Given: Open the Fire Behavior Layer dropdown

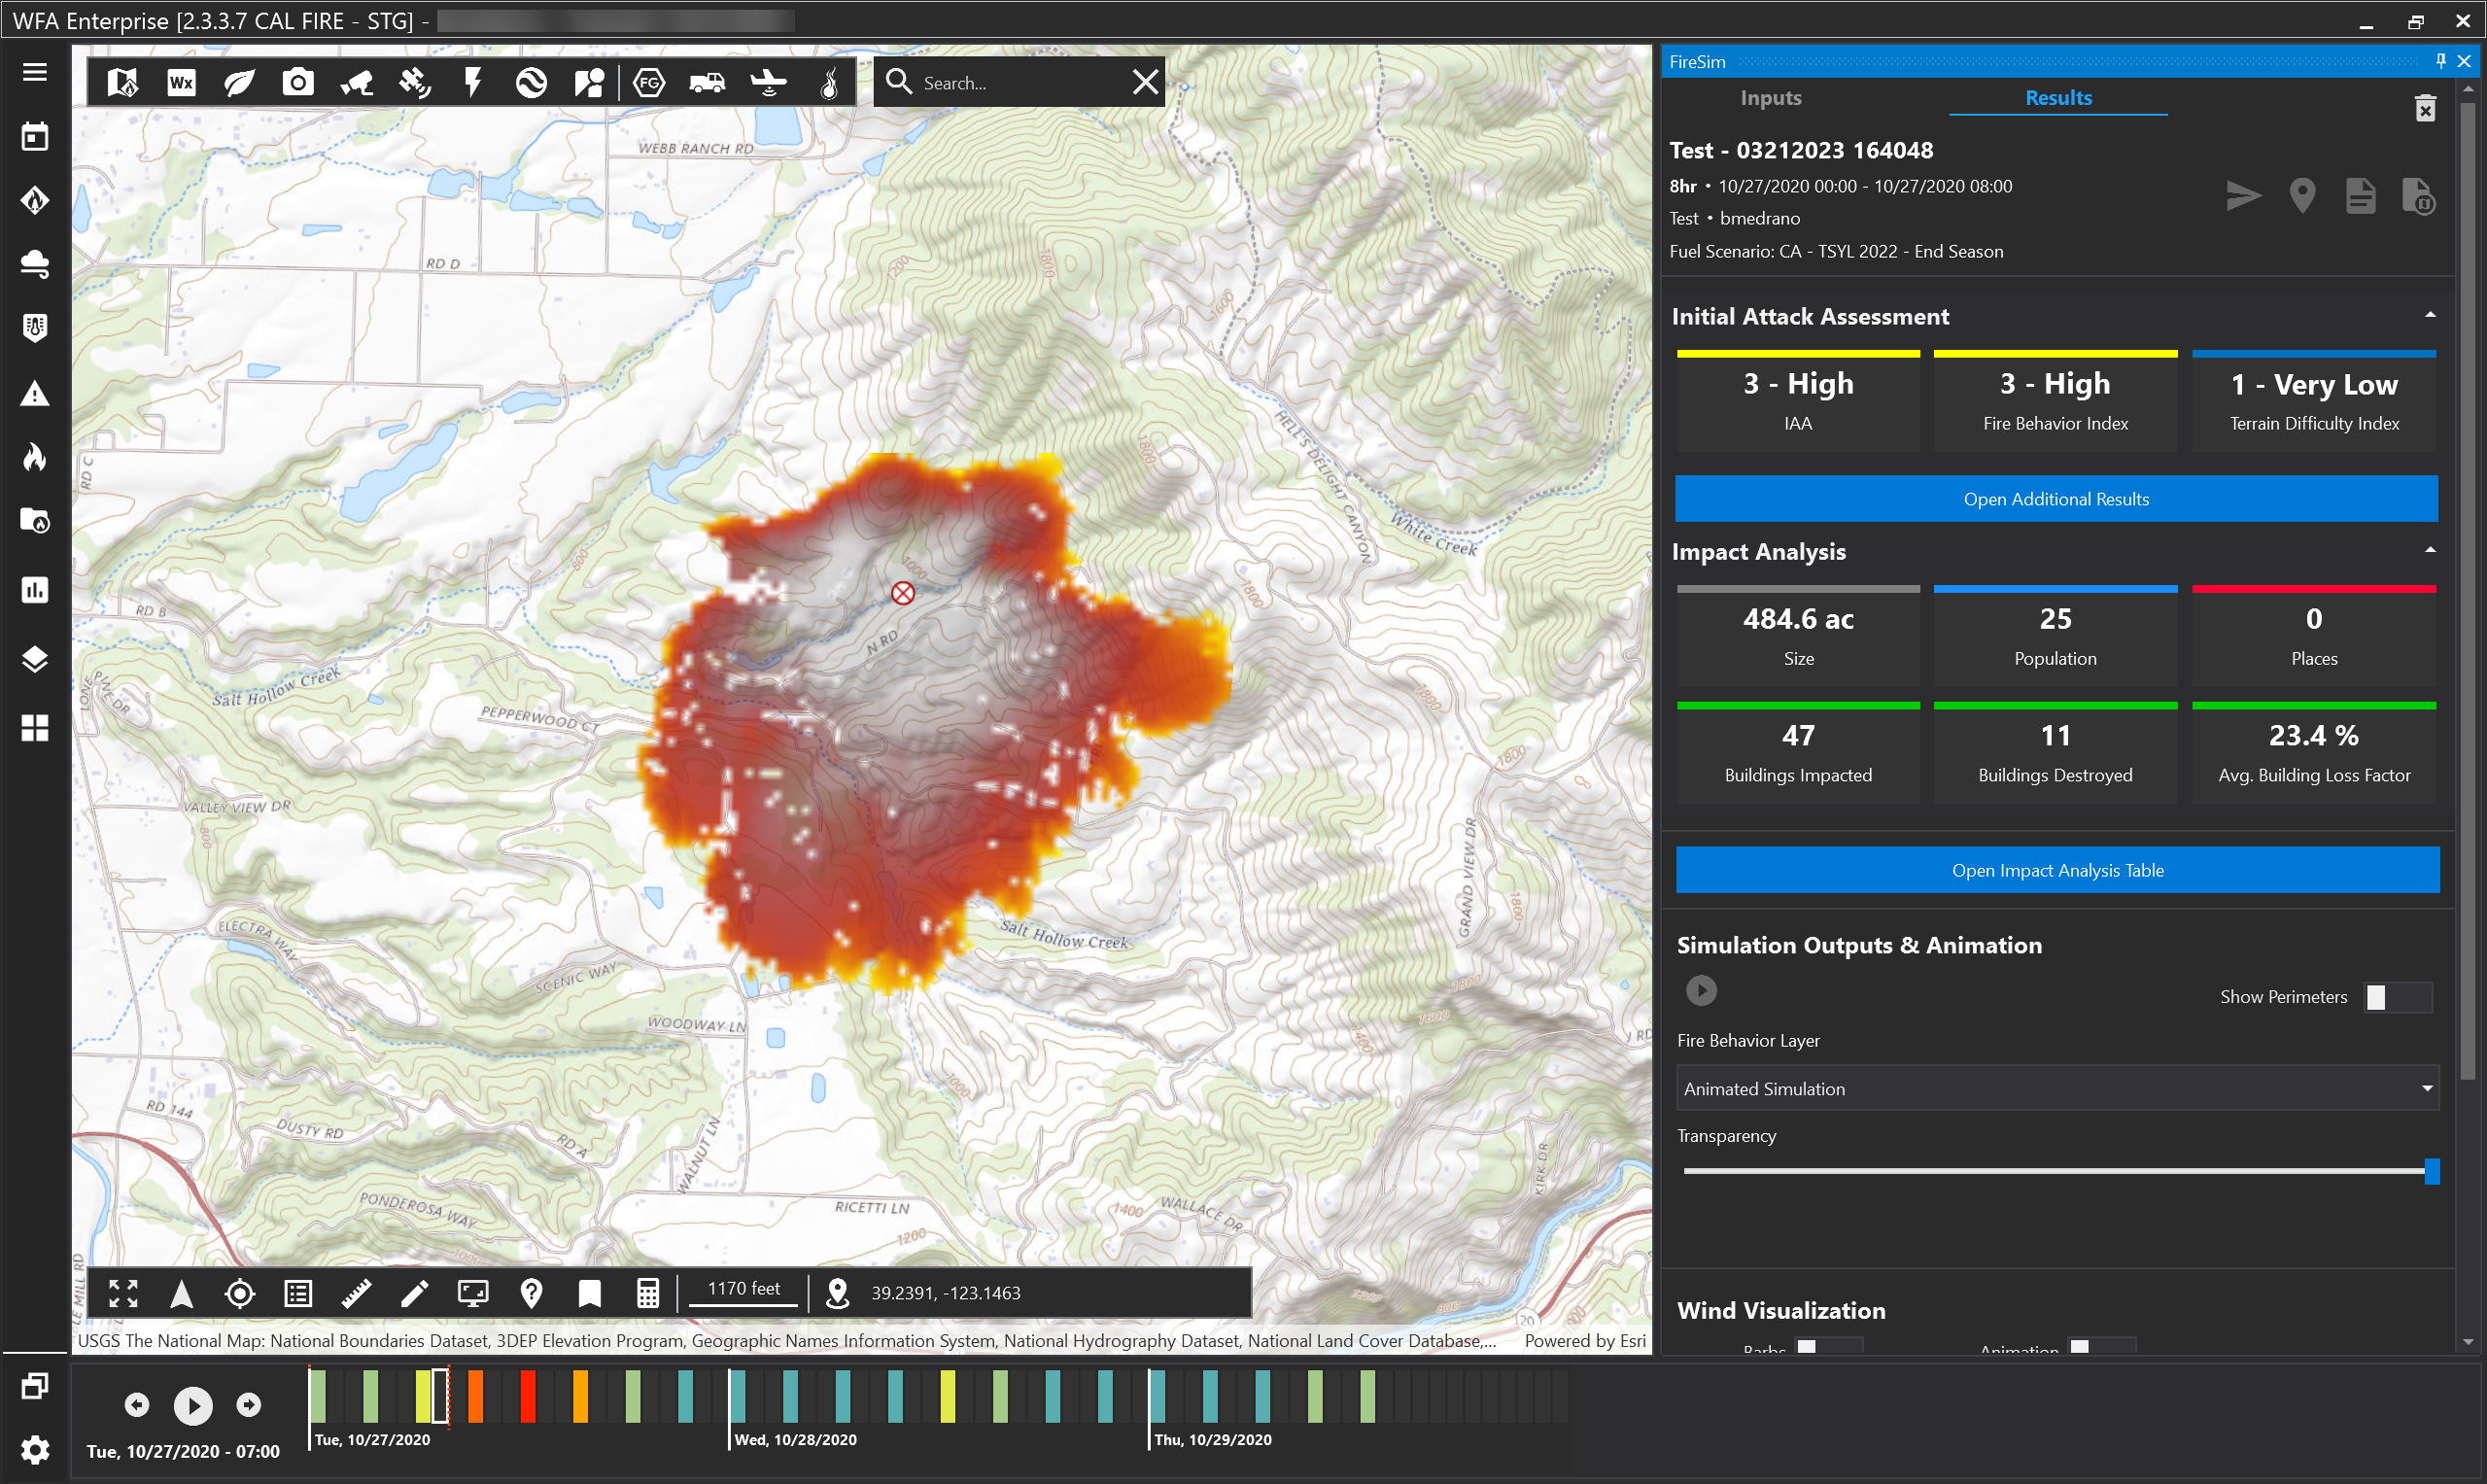Looking at the screenshot, I should coord(2057,1089).
